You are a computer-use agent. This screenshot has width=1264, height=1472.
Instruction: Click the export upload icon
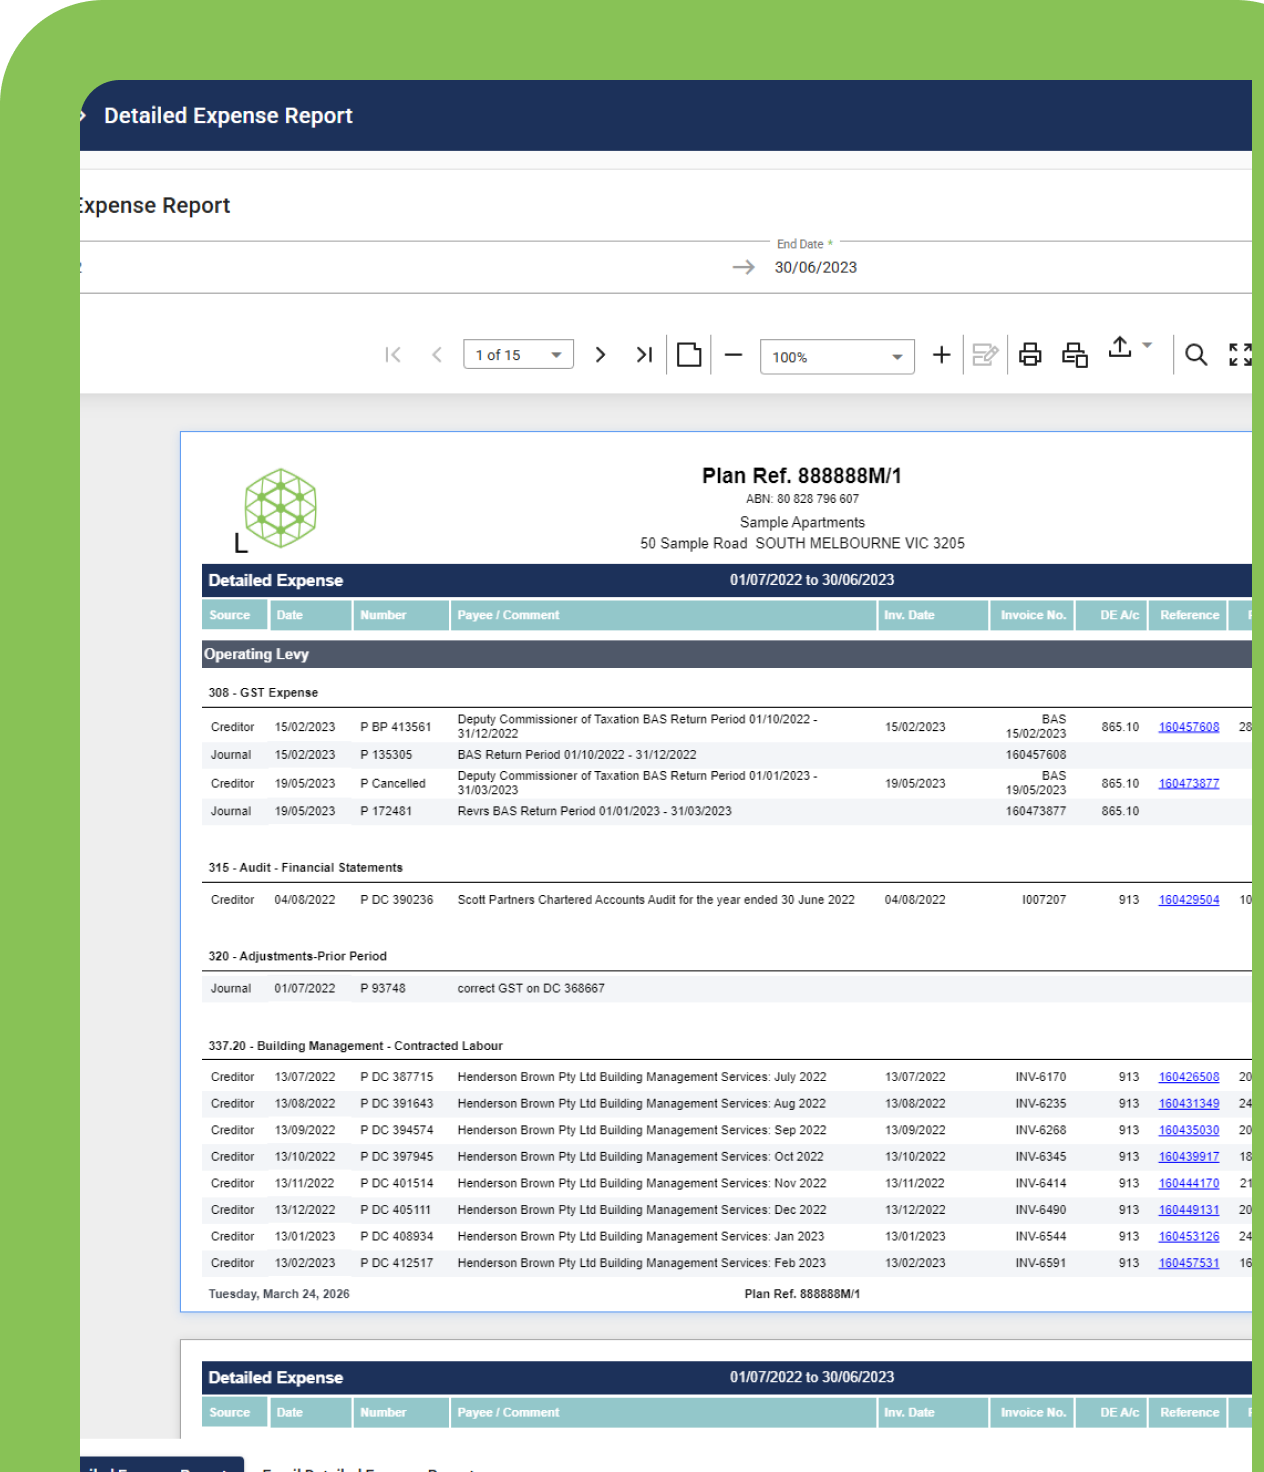point(1120,347)
